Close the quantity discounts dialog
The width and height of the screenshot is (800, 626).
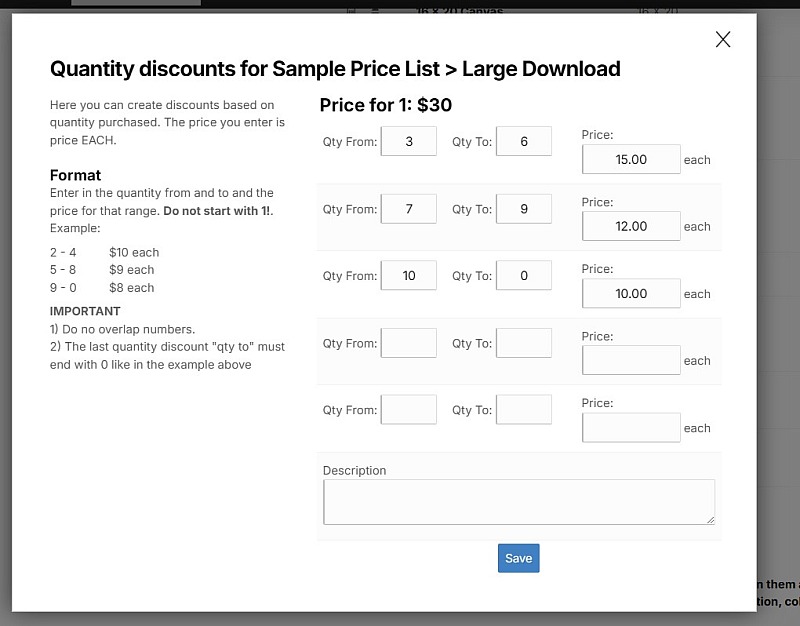pyautogui.click(x=723, y=39)
